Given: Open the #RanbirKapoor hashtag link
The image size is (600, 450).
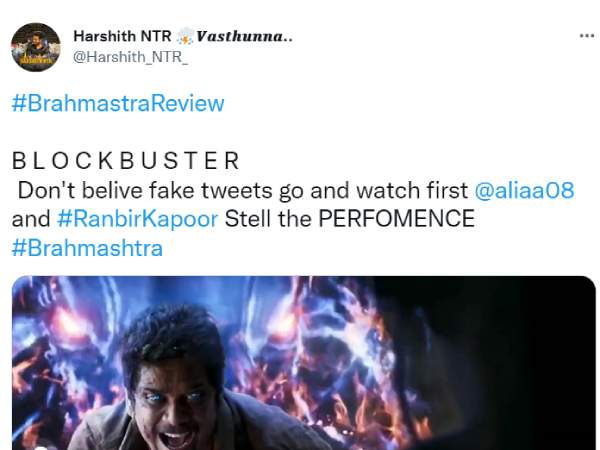Looking at the screenshot, I should [x=137, y=219].
